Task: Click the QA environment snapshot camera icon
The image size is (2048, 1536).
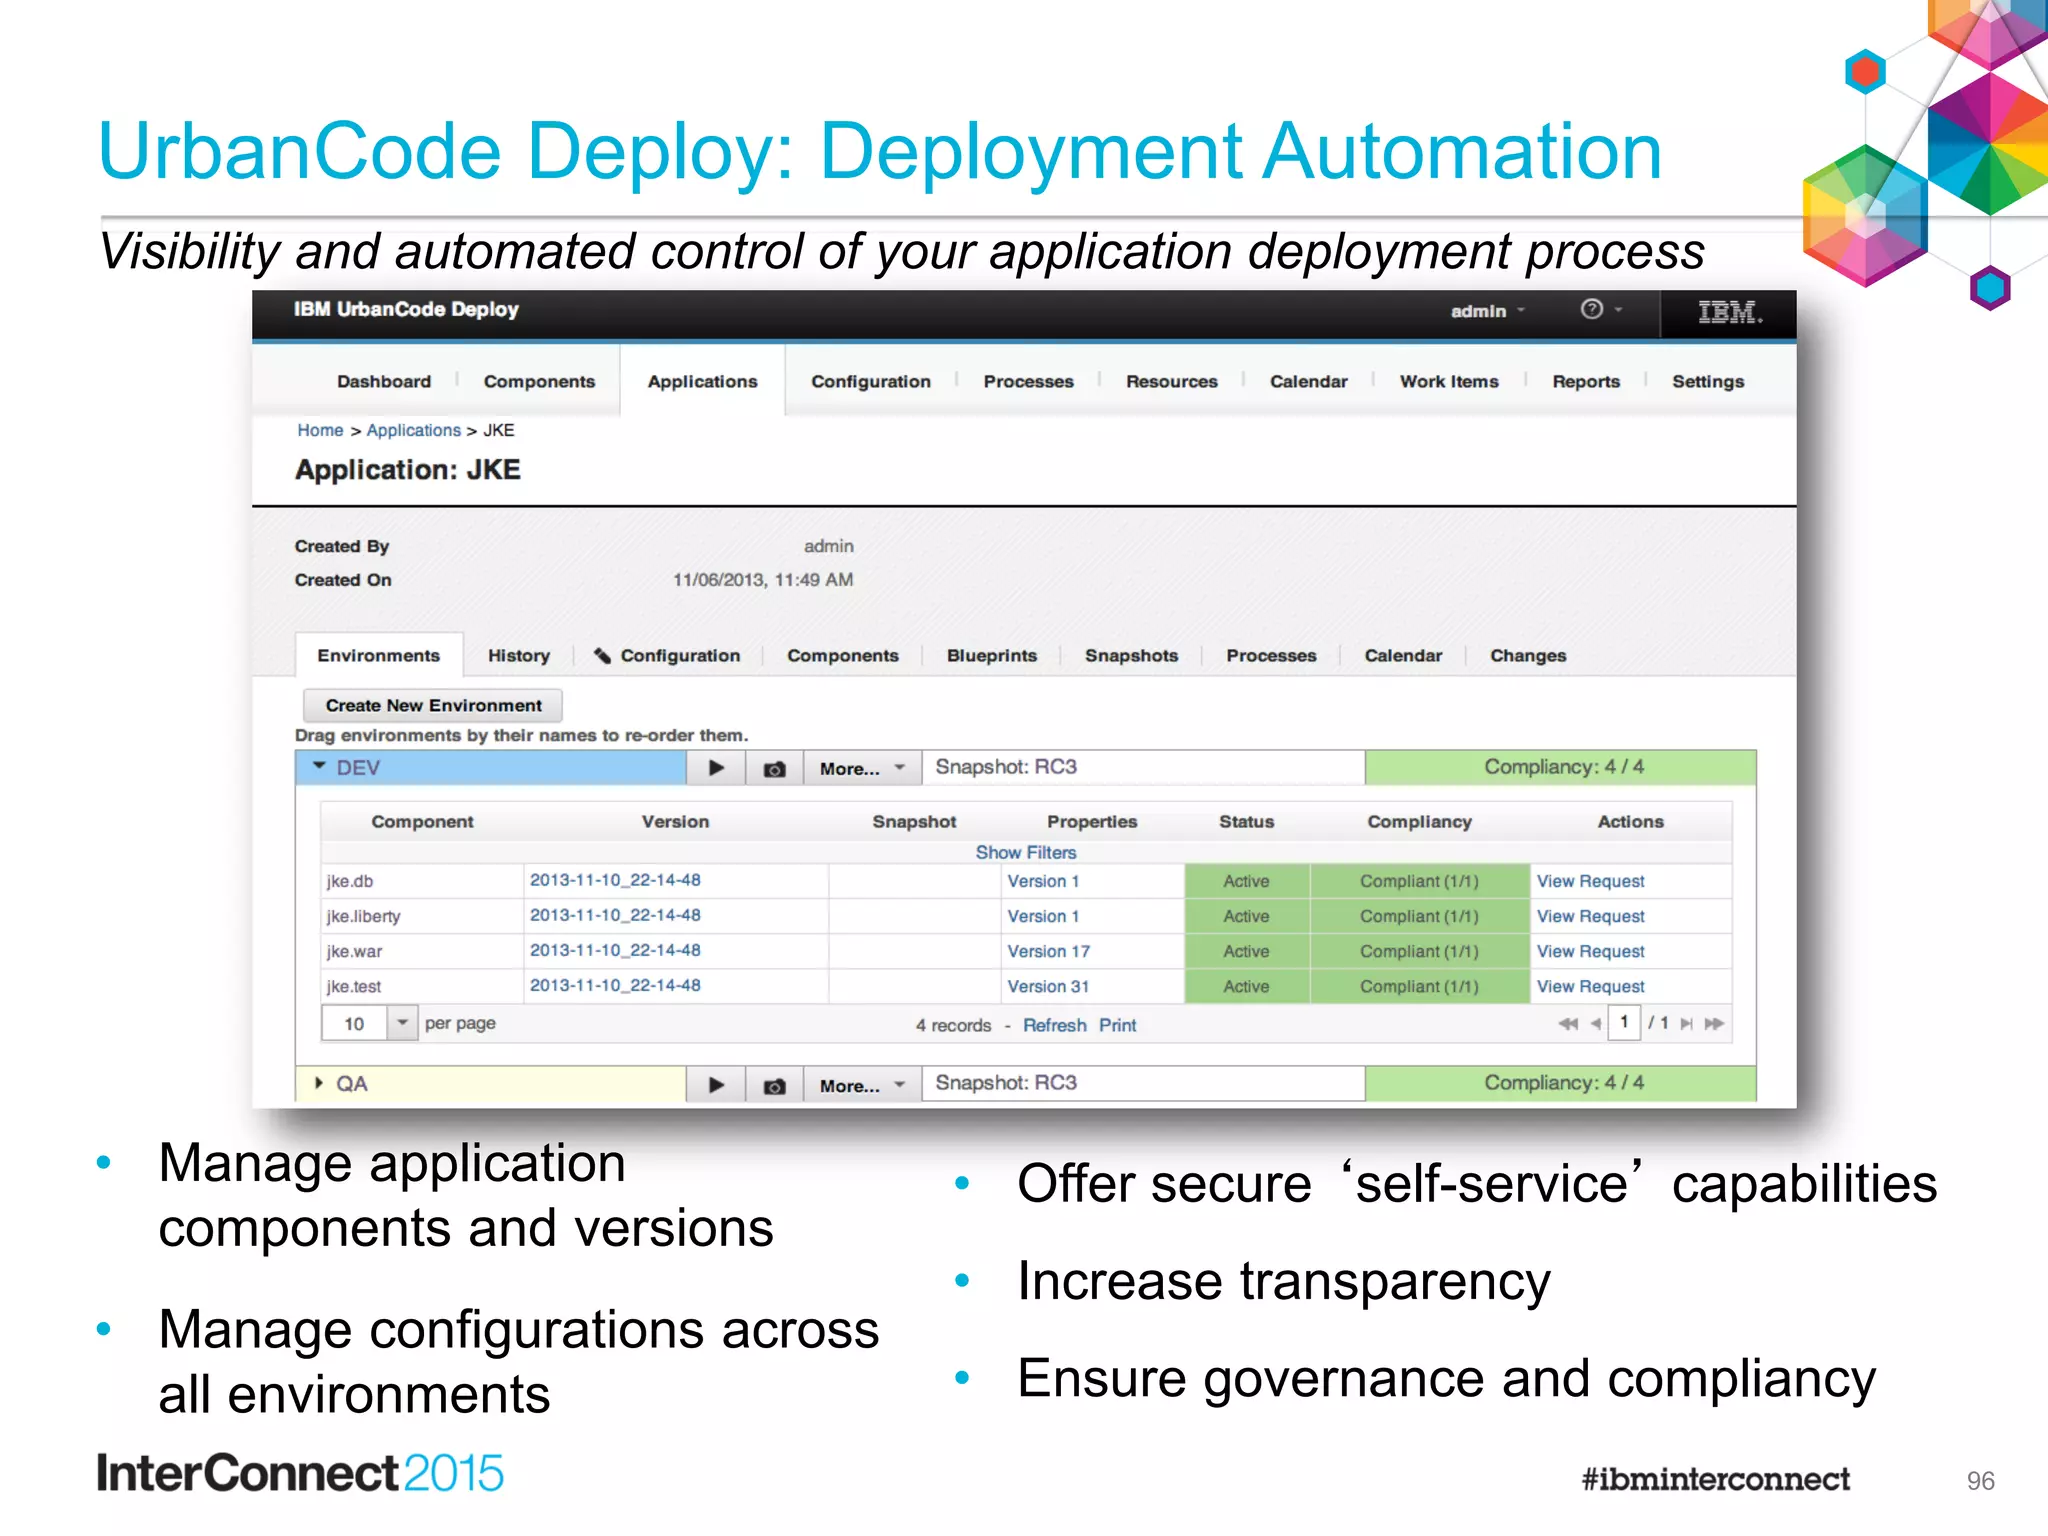Action: tap(774, 1084)
